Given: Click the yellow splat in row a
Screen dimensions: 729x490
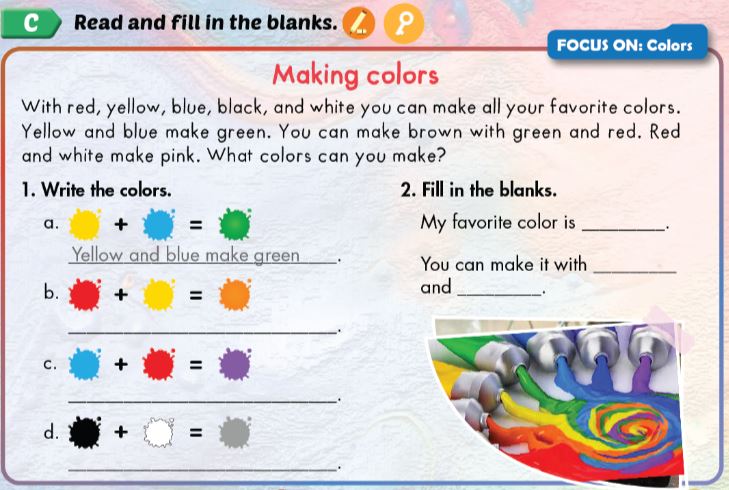Looking at the screenshot, I should (86, 223).
